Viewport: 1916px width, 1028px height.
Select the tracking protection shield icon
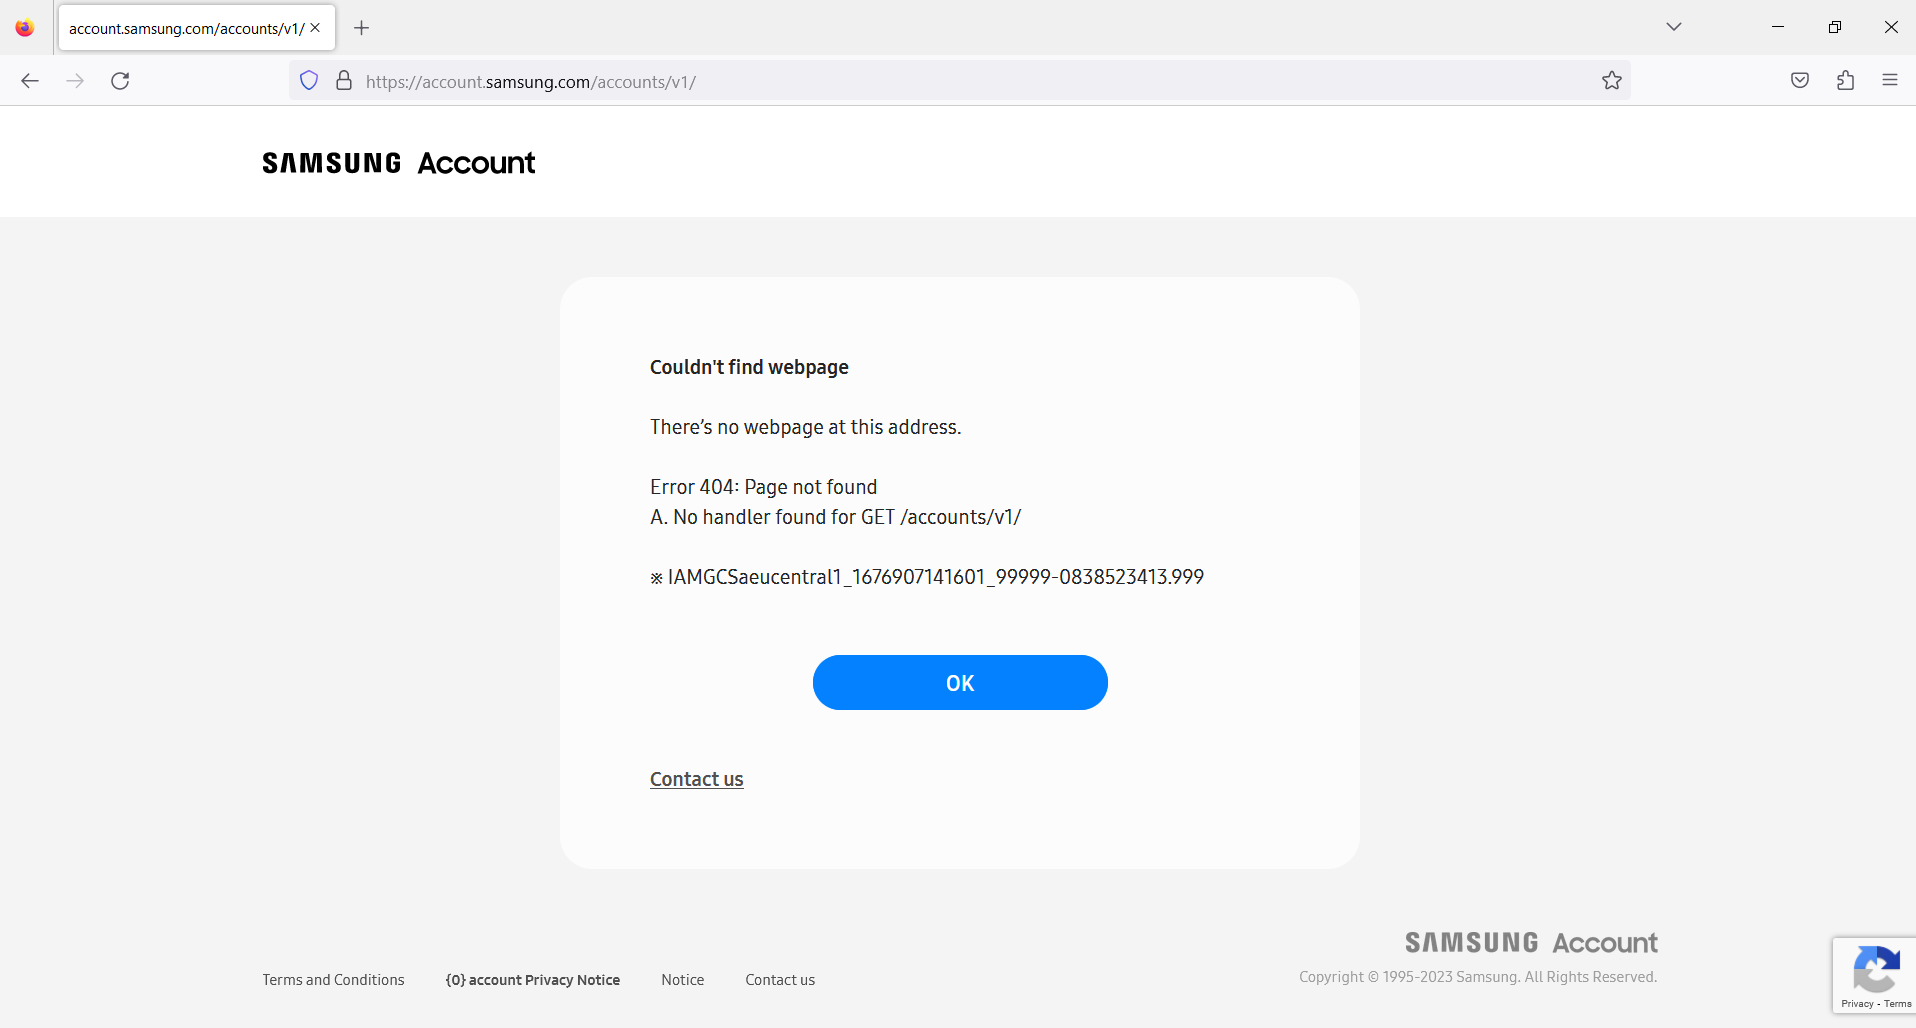coord(308,80)
